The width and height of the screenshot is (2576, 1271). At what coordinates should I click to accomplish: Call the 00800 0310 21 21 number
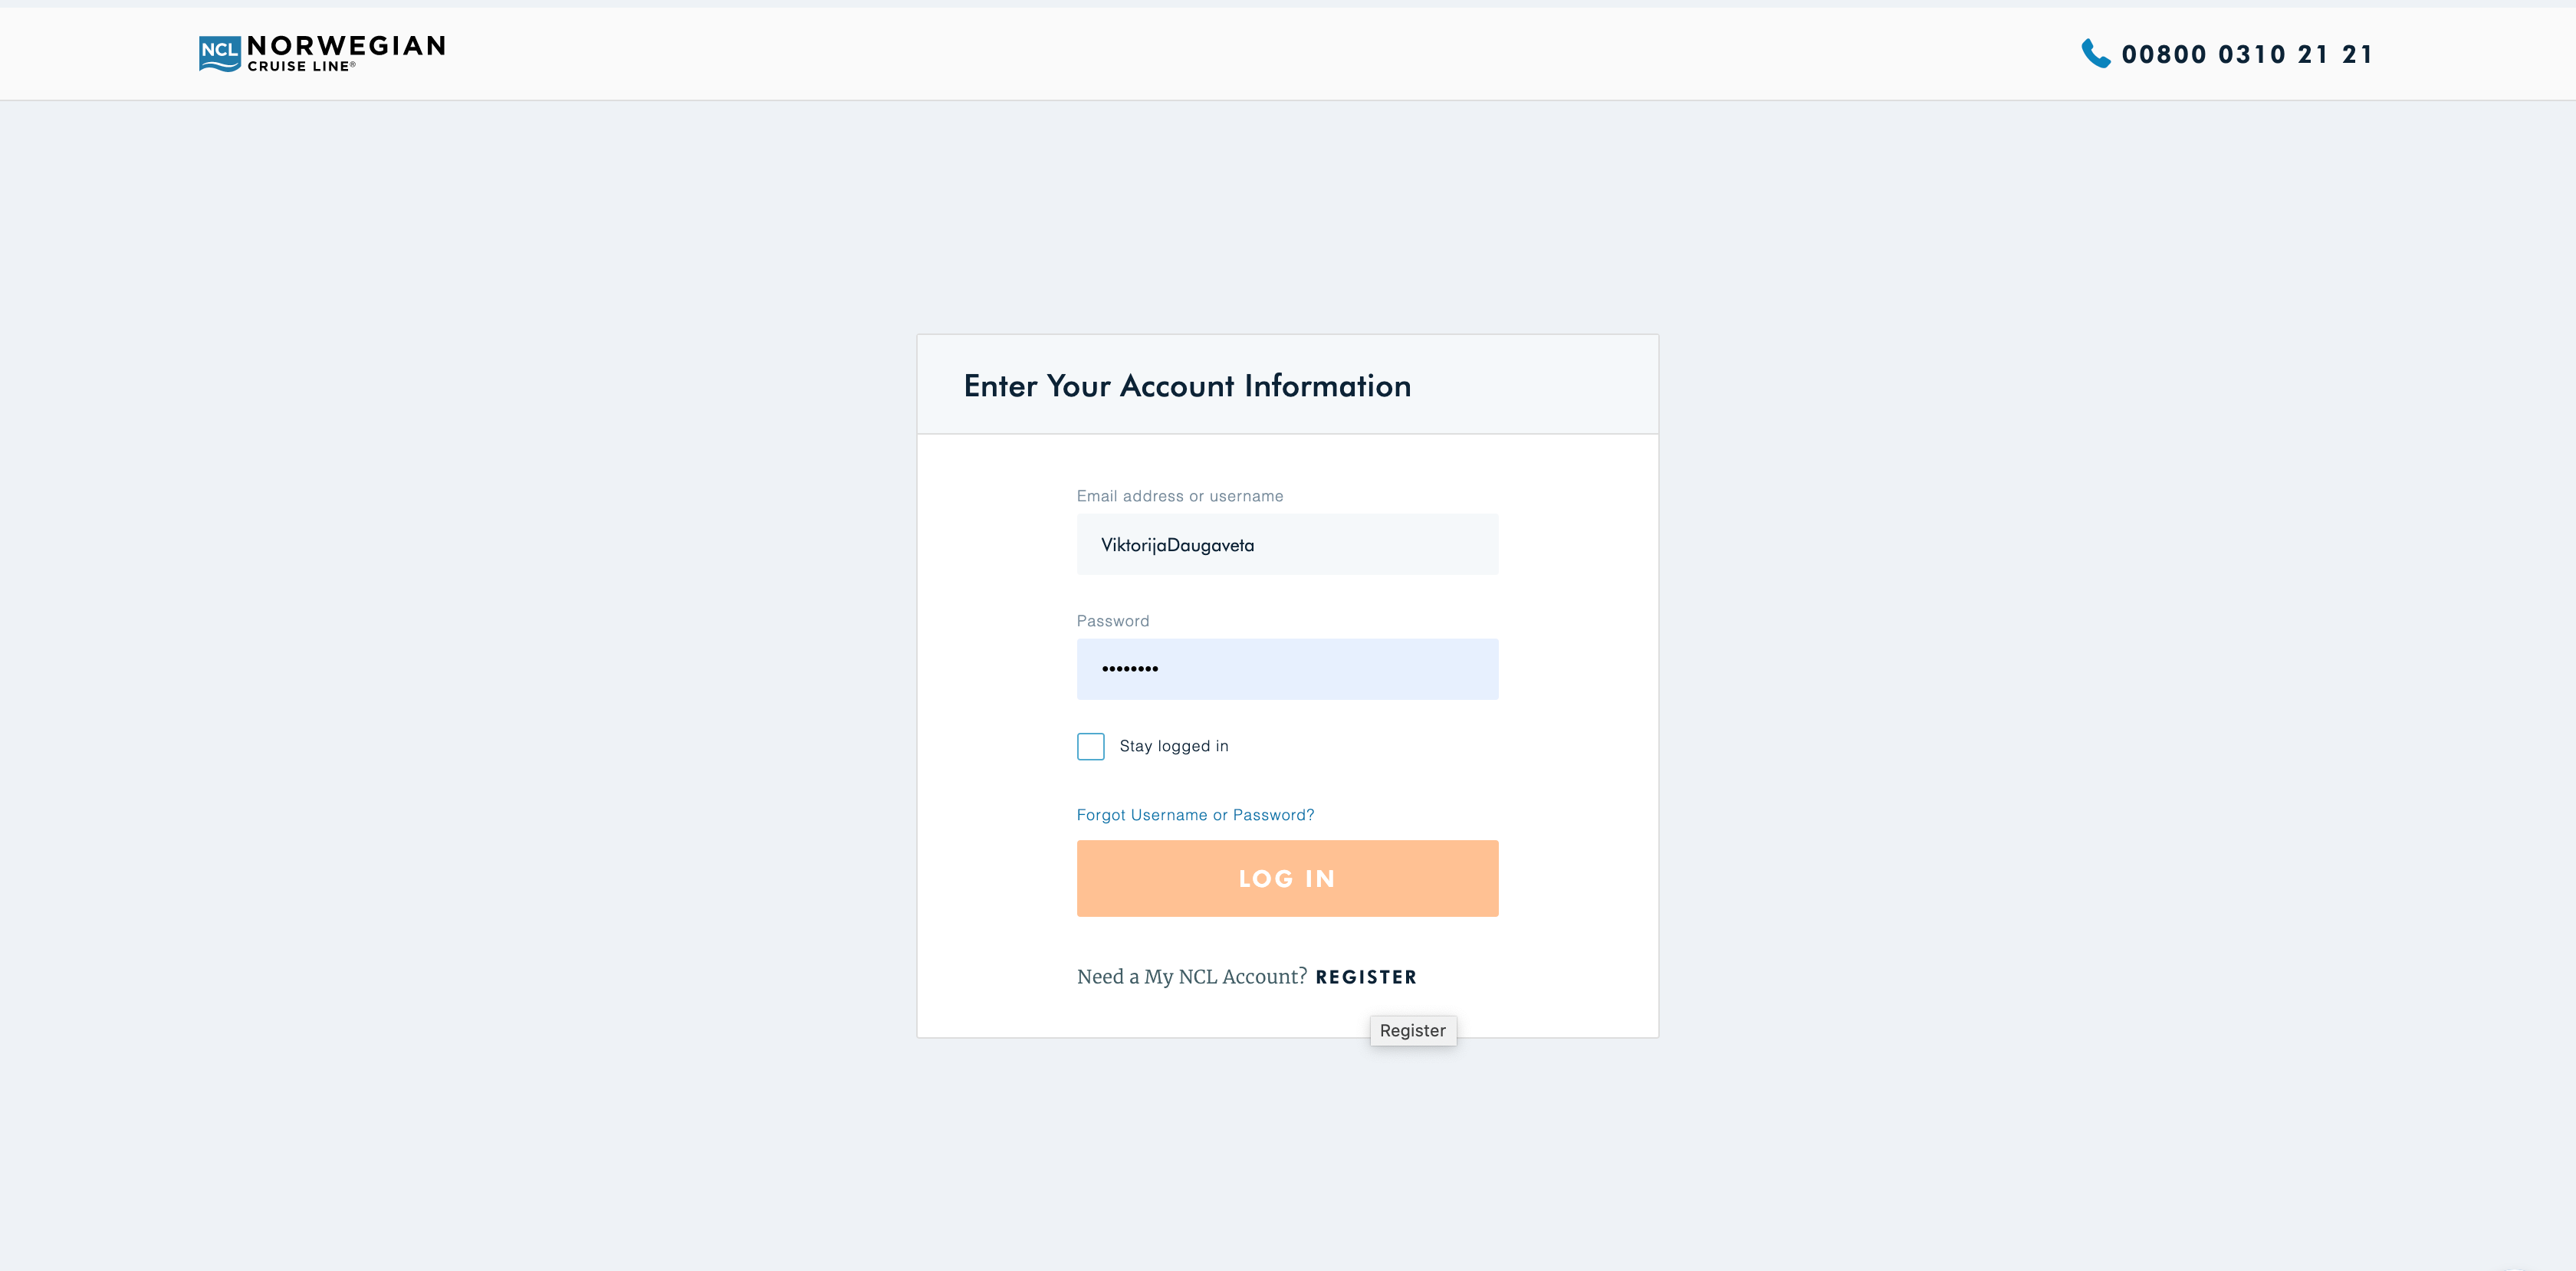(2247, 54)
